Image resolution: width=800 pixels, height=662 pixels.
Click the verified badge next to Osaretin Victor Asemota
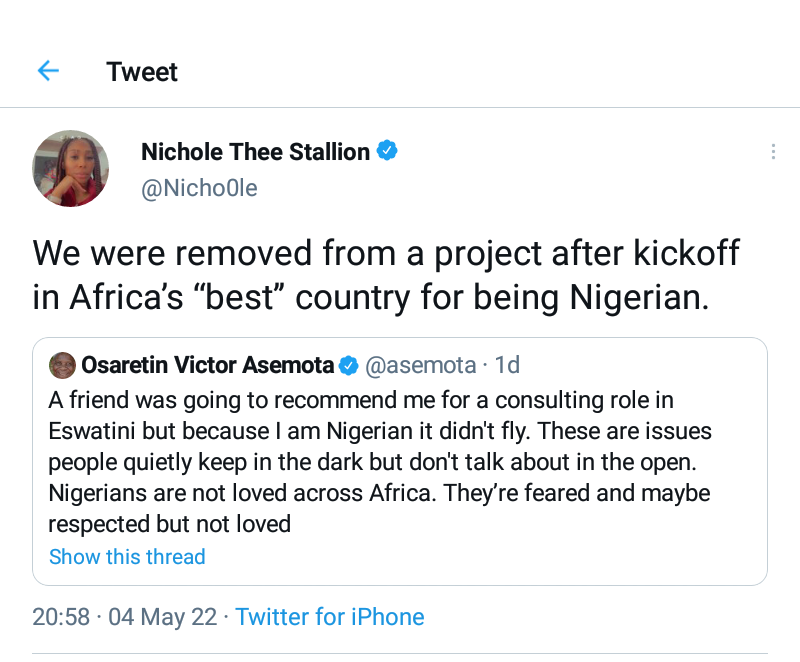[348, 365]
